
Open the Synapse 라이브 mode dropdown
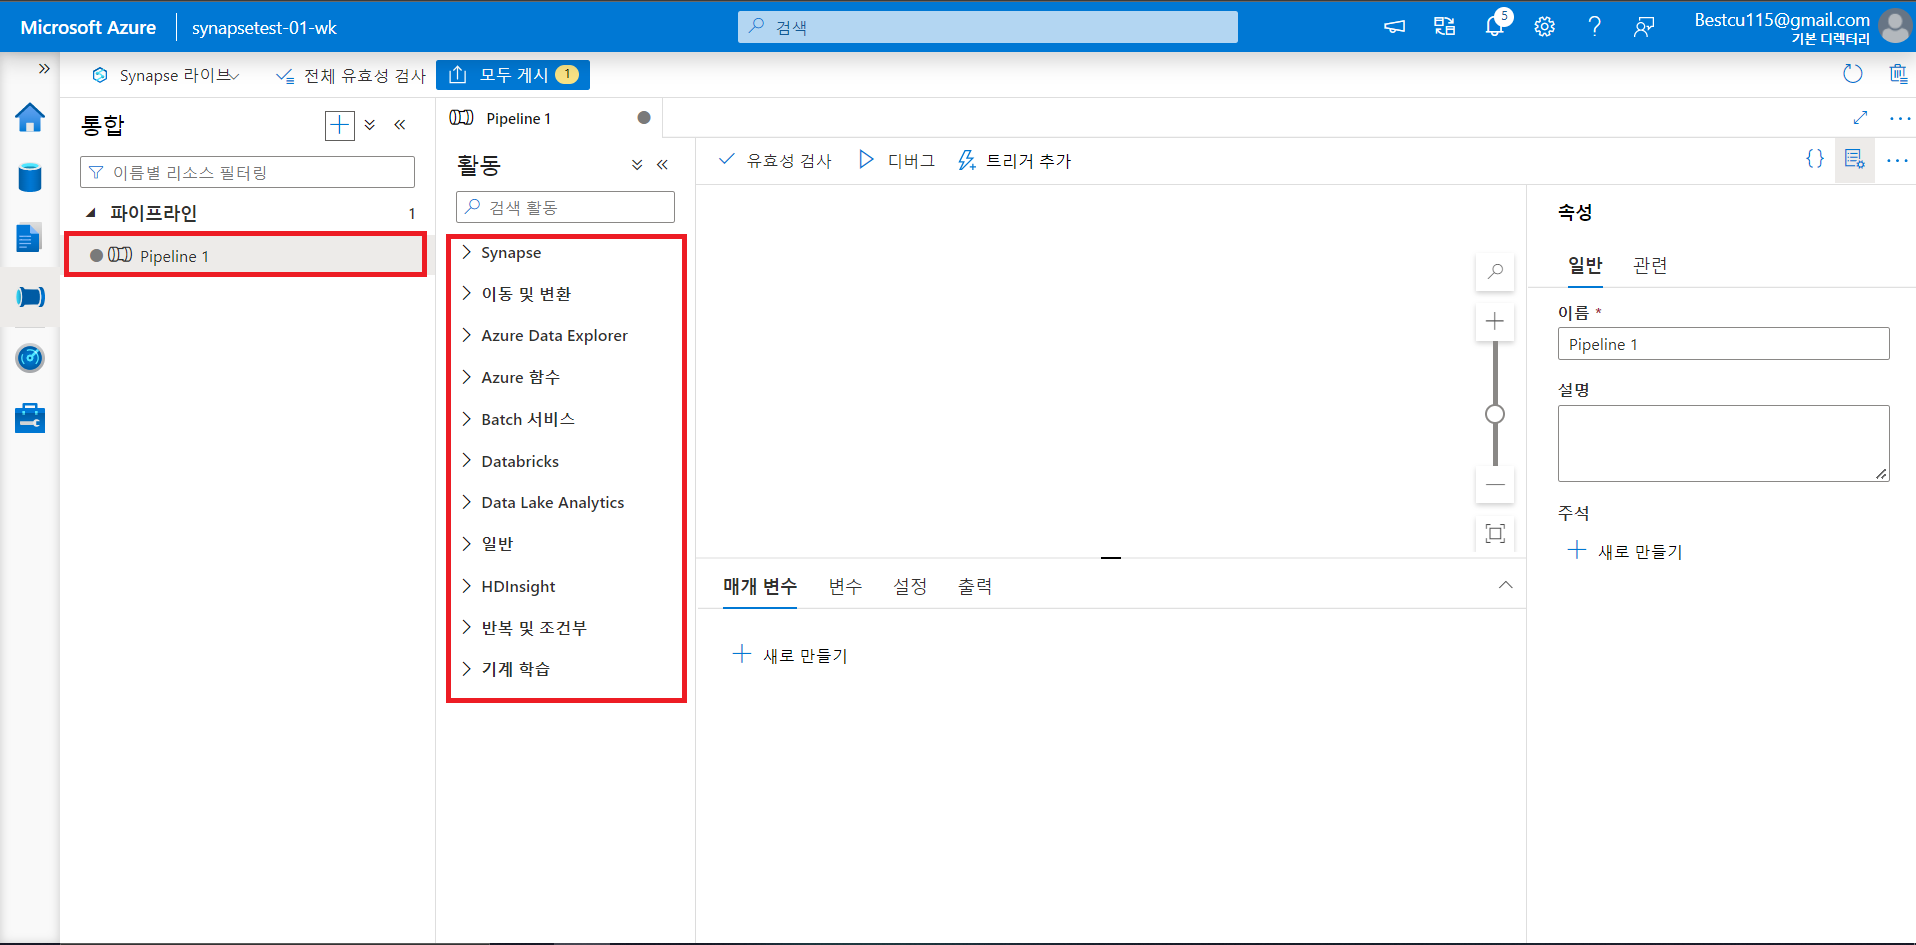point(166,75)
